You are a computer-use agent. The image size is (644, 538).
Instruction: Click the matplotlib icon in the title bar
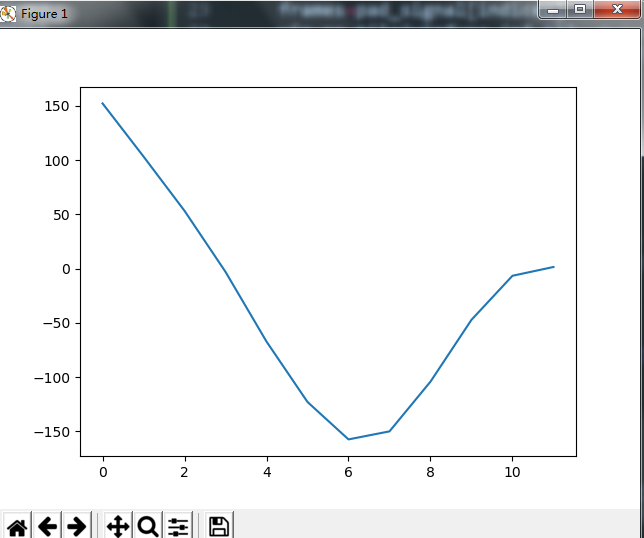7,14
